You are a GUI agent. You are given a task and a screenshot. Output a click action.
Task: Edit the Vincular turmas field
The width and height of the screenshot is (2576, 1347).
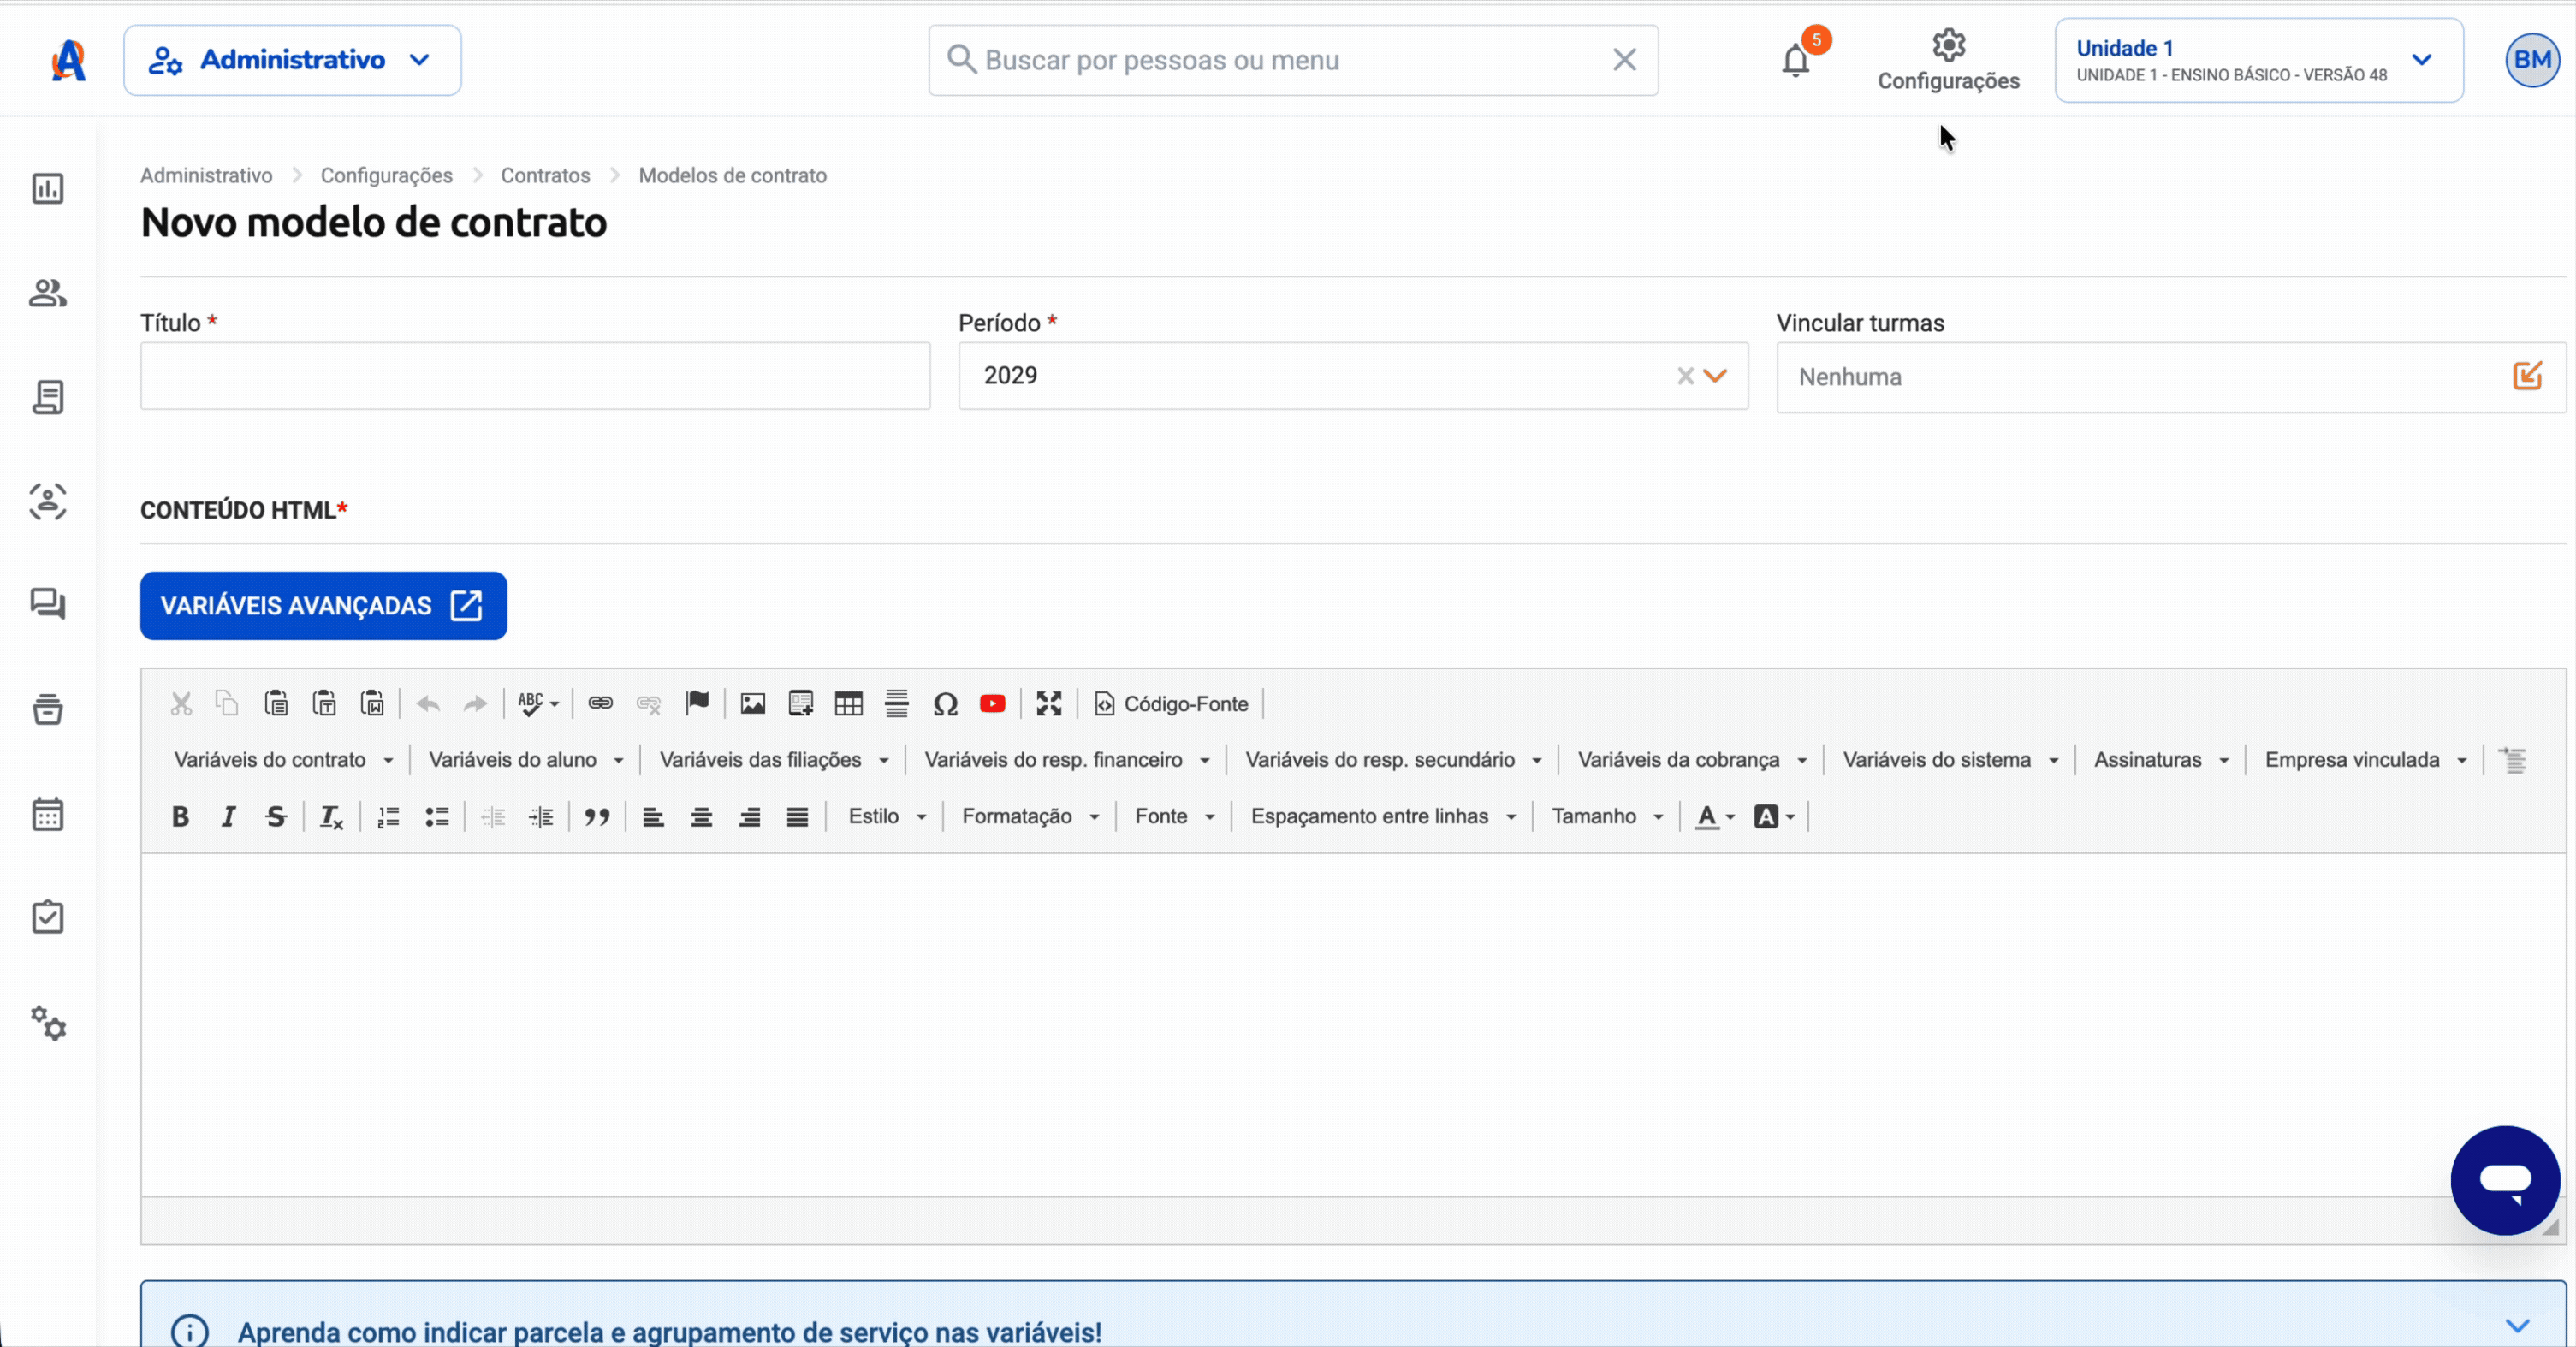click(2527, 376)
